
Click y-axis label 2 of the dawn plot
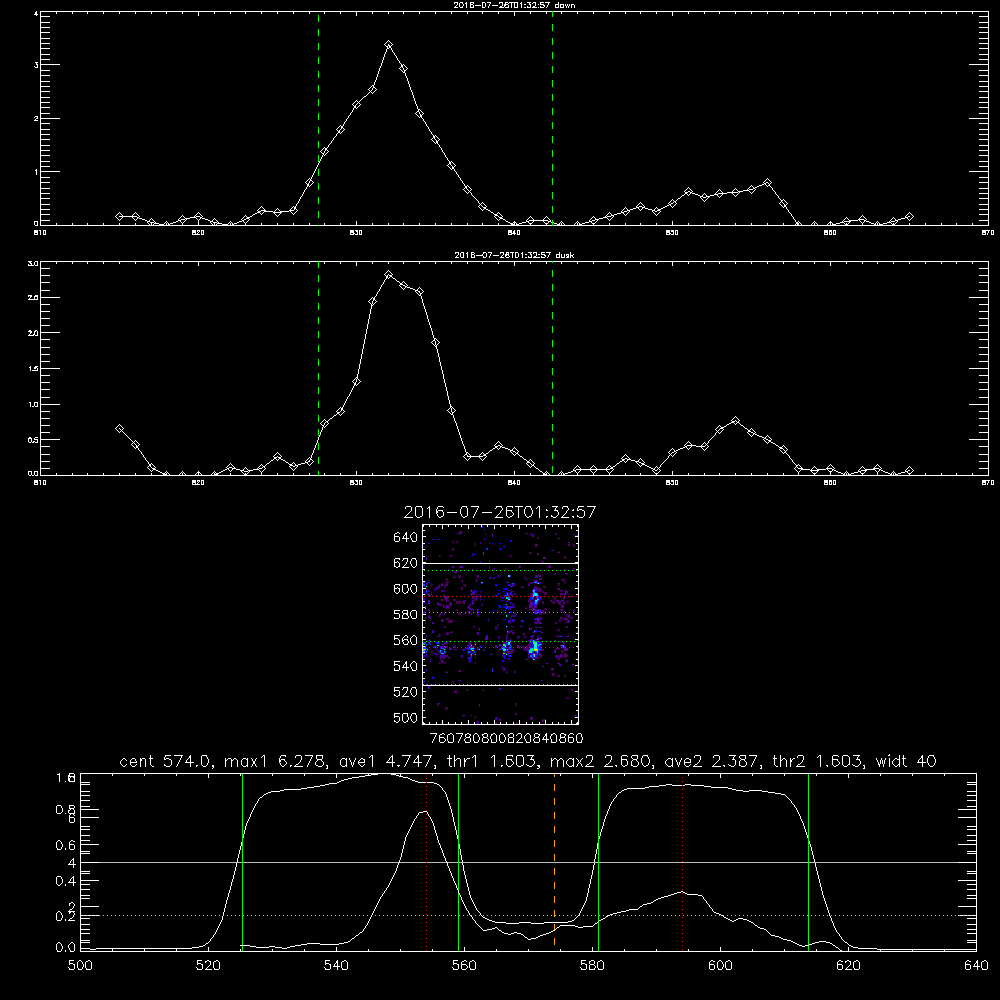click(x=36, y=119)
